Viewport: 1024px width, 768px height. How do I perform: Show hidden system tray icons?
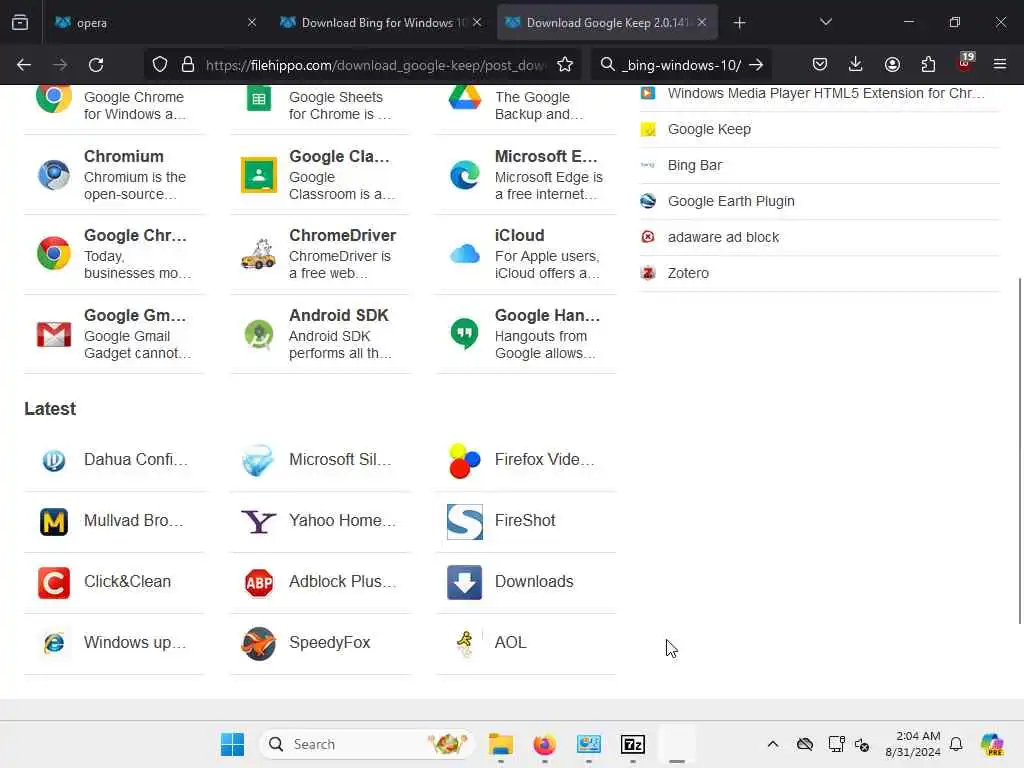tap(773, 744)
